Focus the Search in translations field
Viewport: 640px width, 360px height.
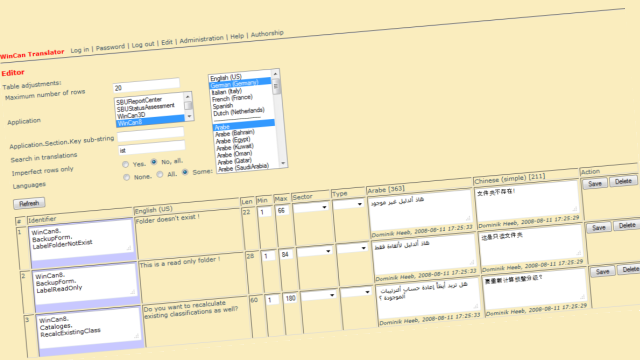(152, 148)
